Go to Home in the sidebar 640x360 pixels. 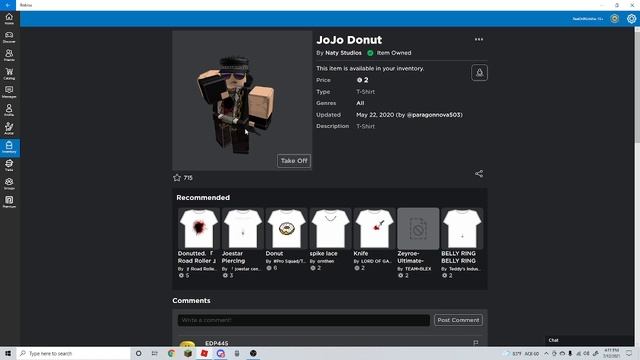(x=9, y=19)
